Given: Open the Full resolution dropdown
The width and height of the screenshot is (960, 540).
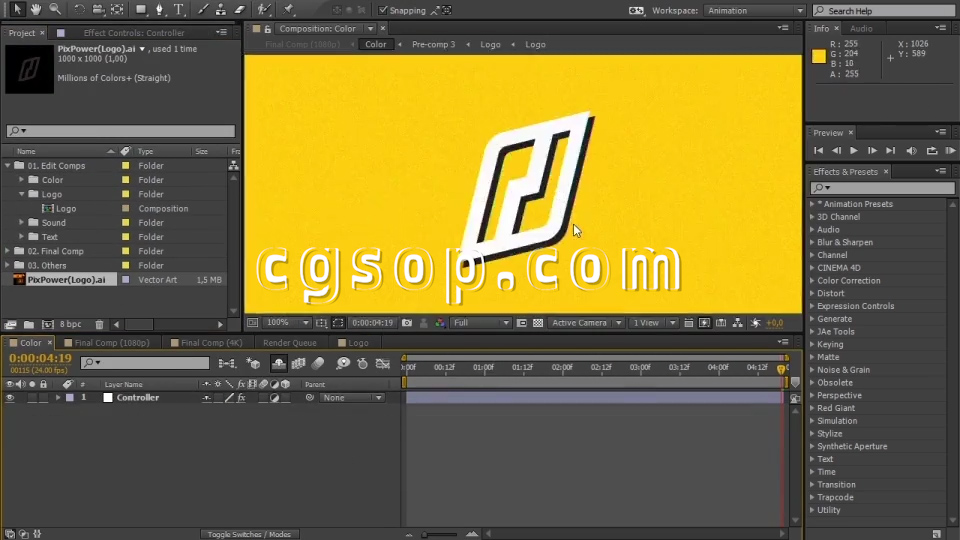Looking at the screenshot, I should 481,323.
